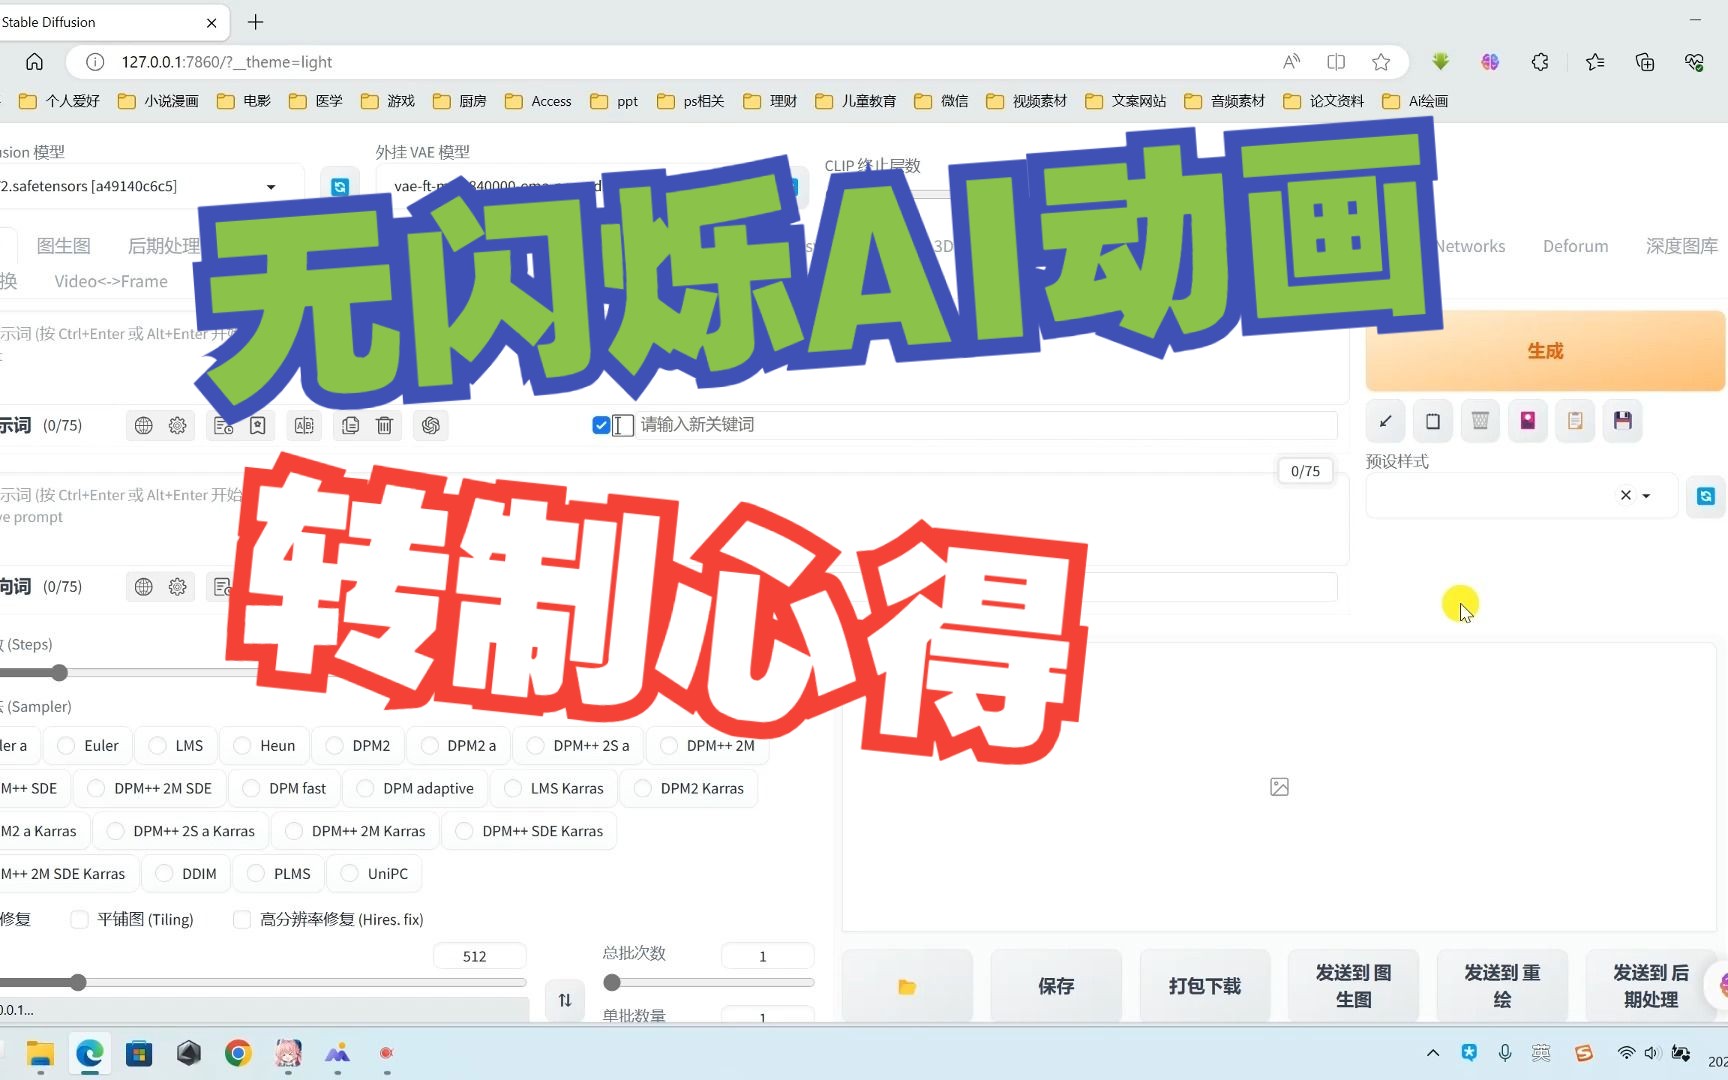1728x1080 pixels.
Task: Save style with the floppy disk icon
Action: click(1623, 421)
